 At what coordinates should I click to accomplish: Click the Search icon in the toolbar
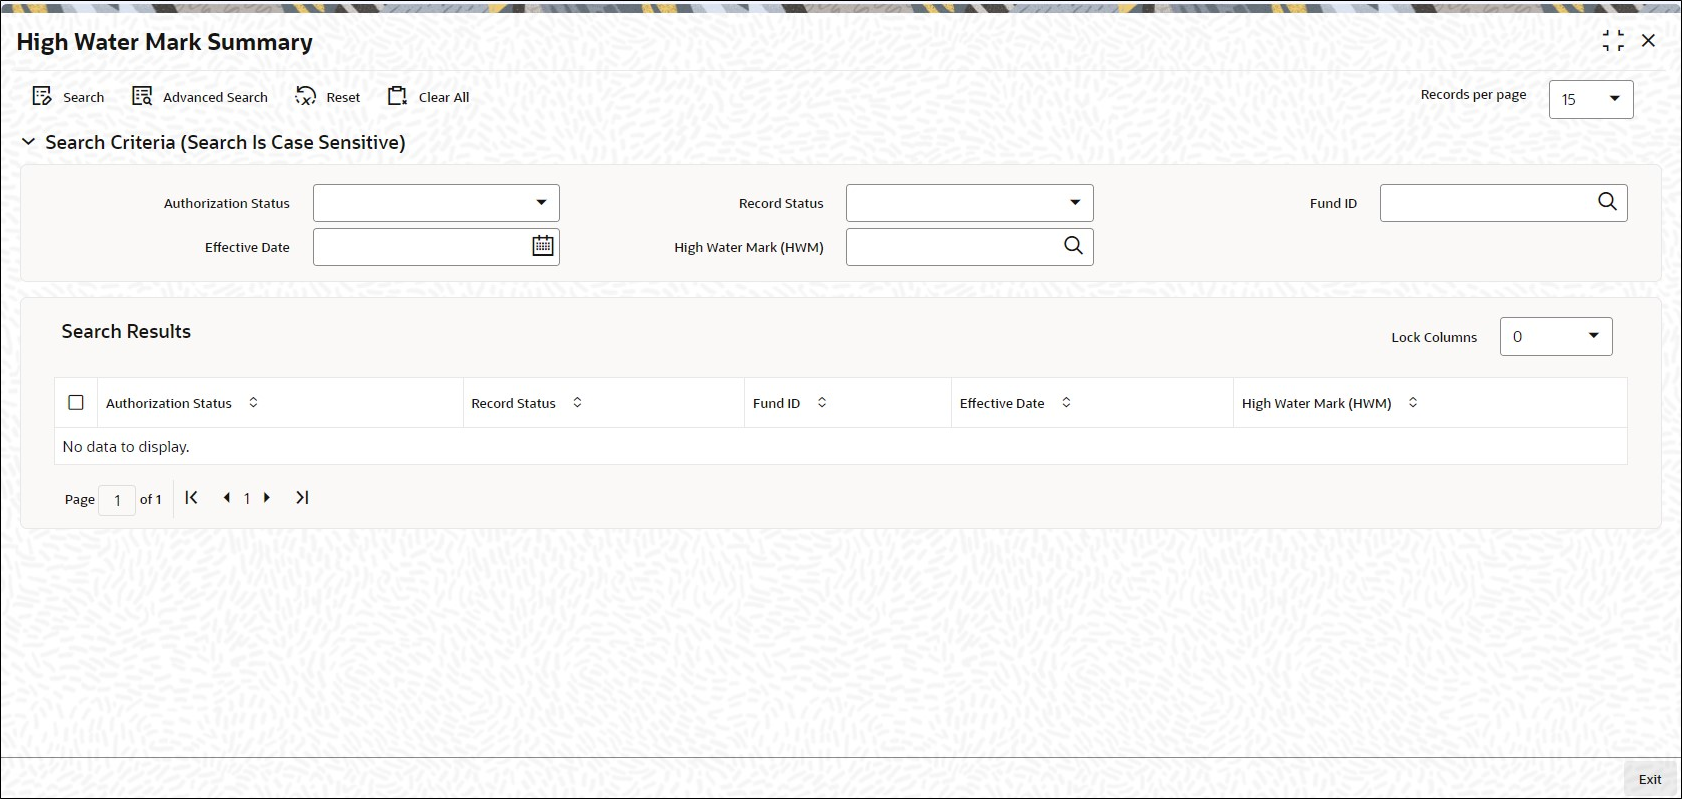click(x=42, y=96)
